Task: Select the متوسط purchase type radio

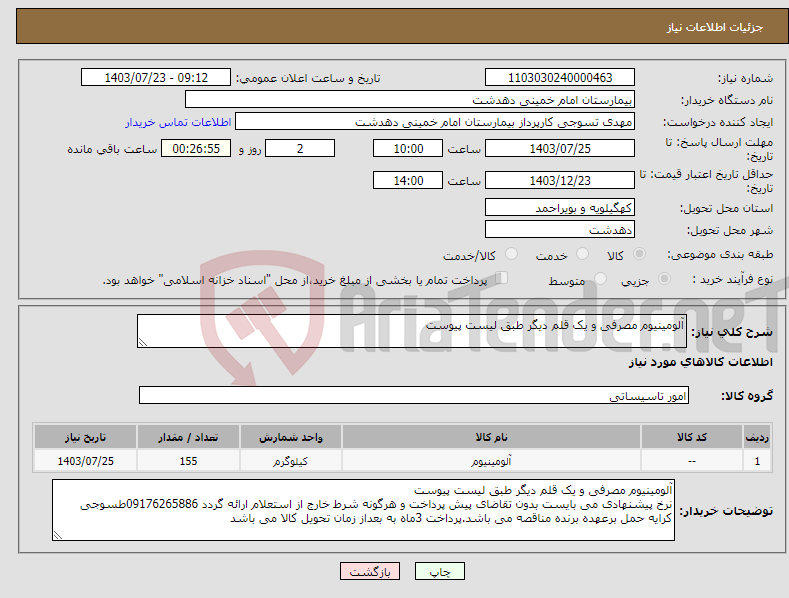Action: (x=600, y=278)
